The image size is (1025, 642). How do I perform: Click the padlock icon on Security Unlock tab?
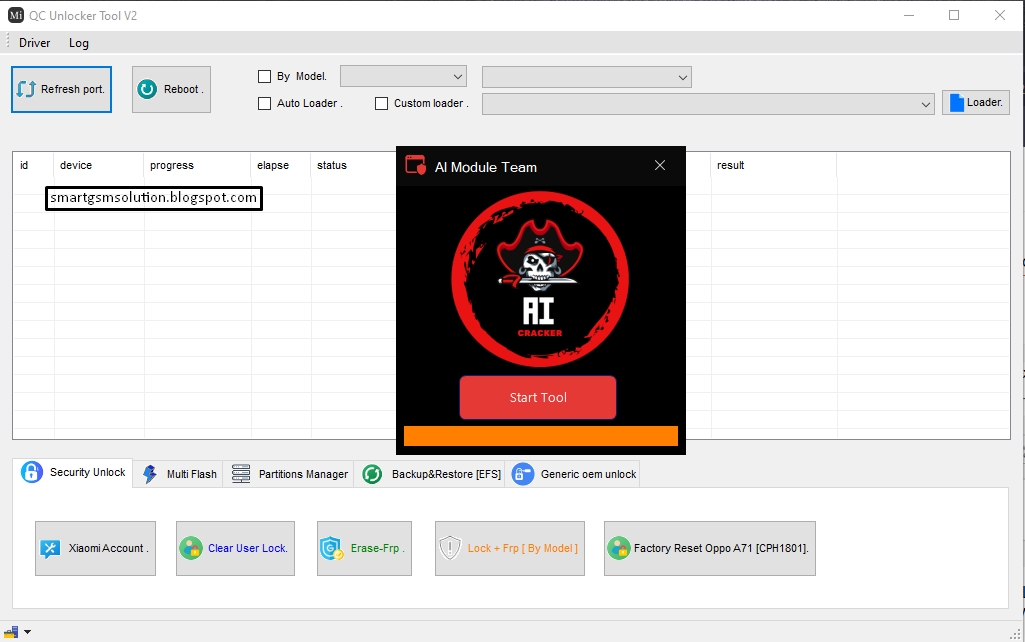click(31, 471)
